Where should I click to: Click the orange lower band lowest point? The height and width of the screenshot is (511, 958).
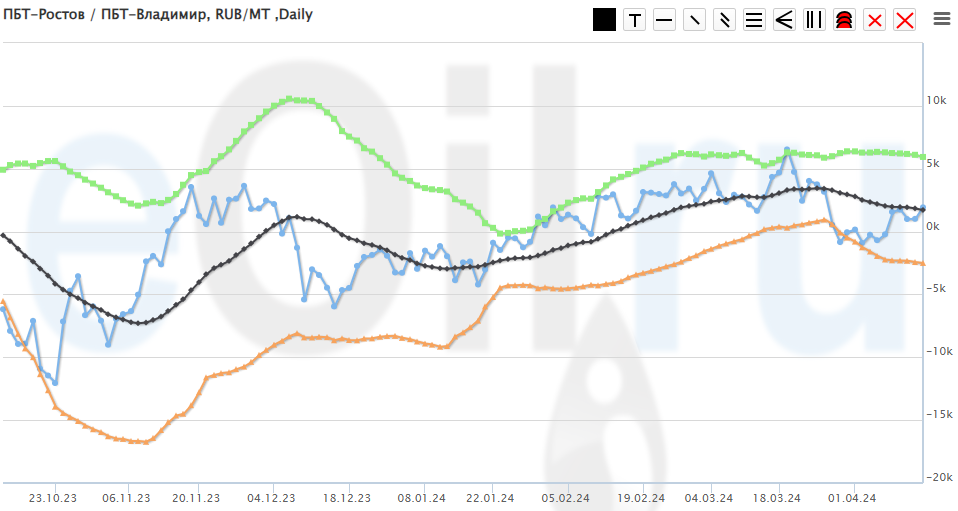[143, 441]
